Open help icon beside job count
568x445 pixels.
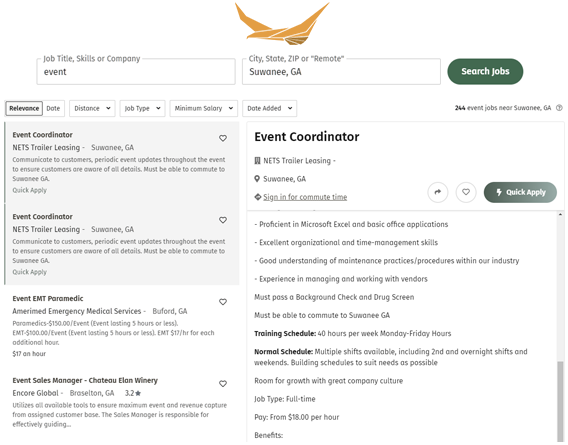pyautogui.click(x=559, y=108)
